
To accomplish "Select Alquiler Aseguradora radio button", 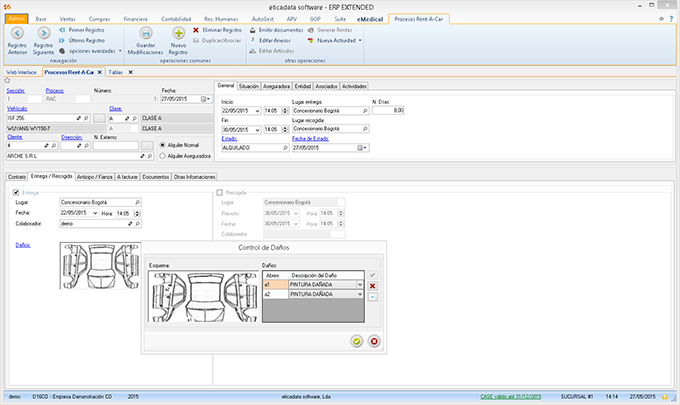I will 163,156.
